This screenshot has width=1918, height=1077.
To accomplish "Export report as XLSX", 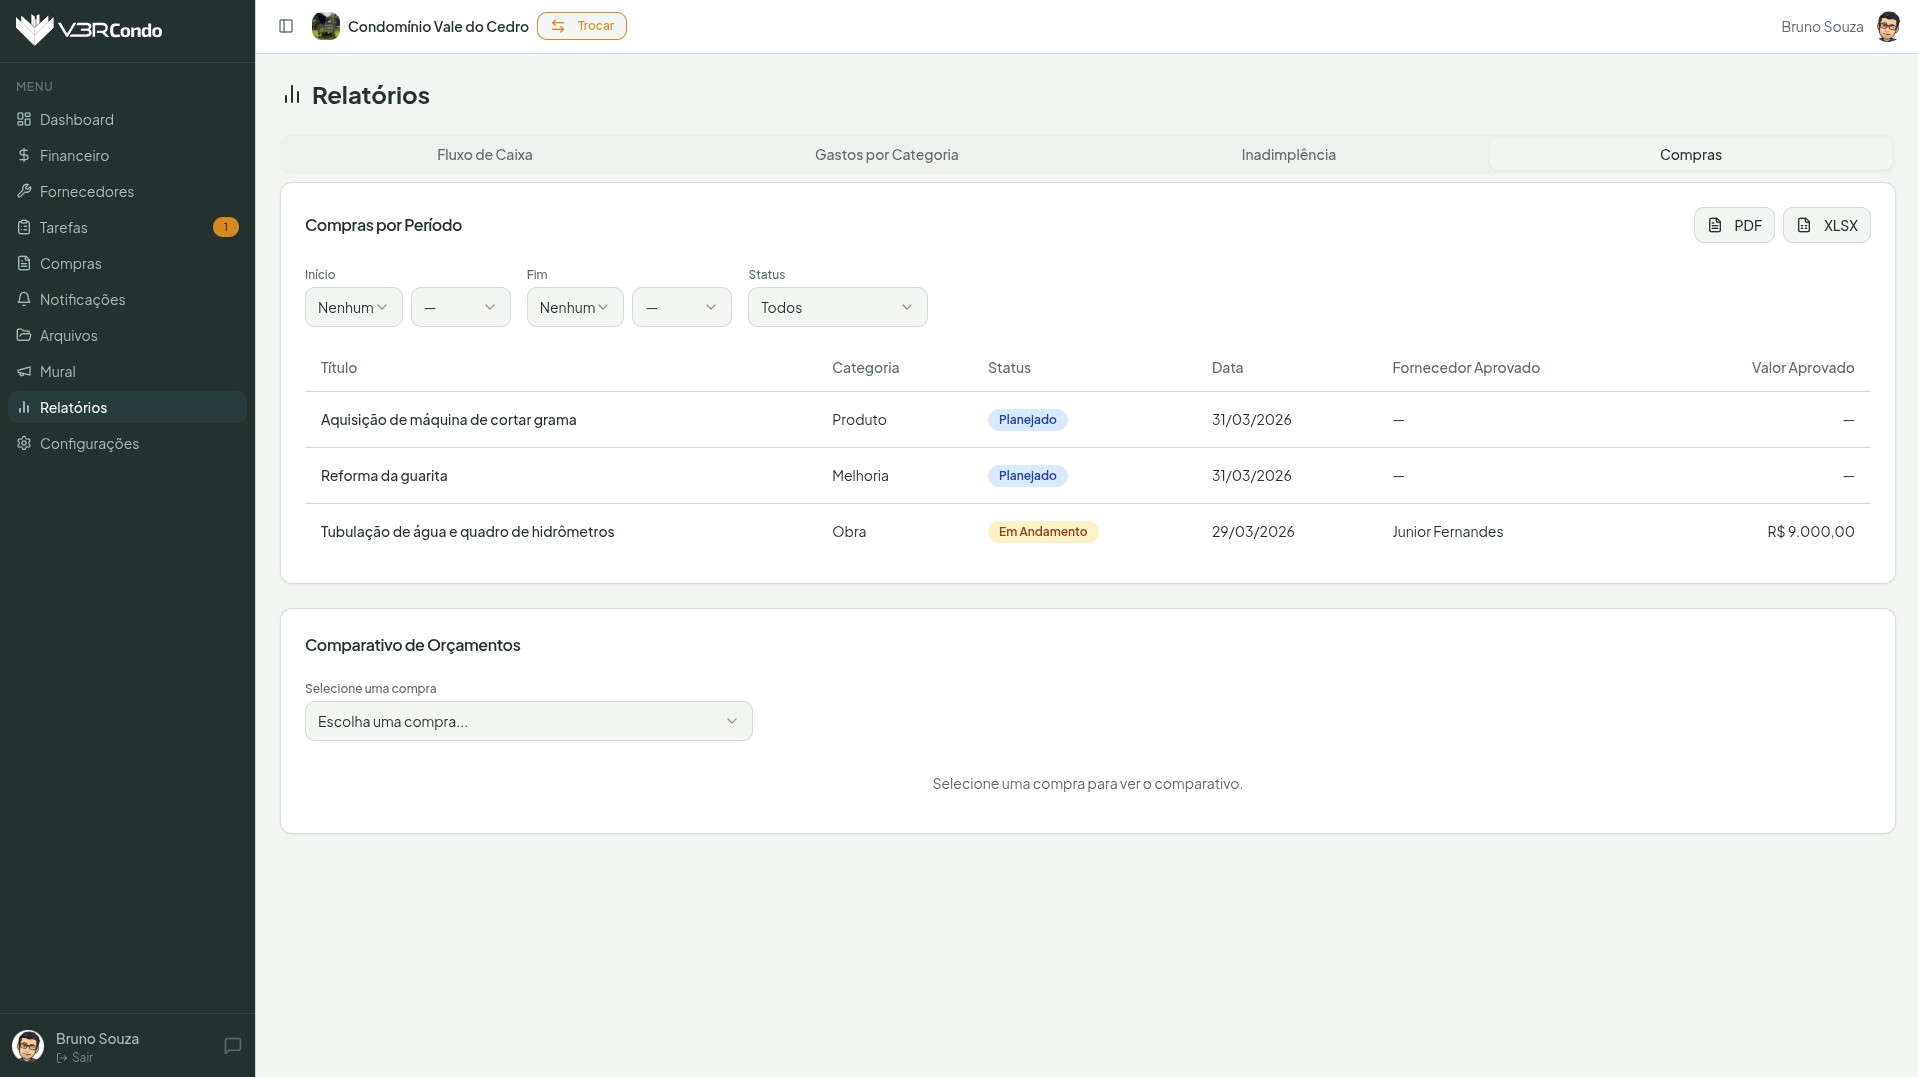I will 1826,225.
